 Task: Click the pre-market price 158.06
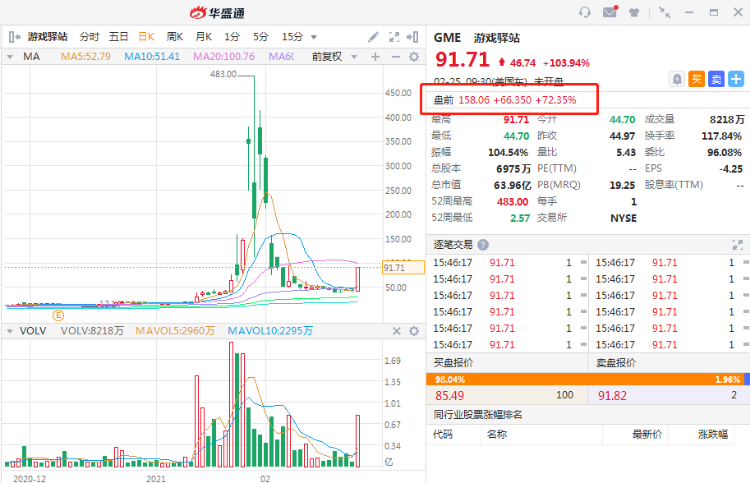474,100
